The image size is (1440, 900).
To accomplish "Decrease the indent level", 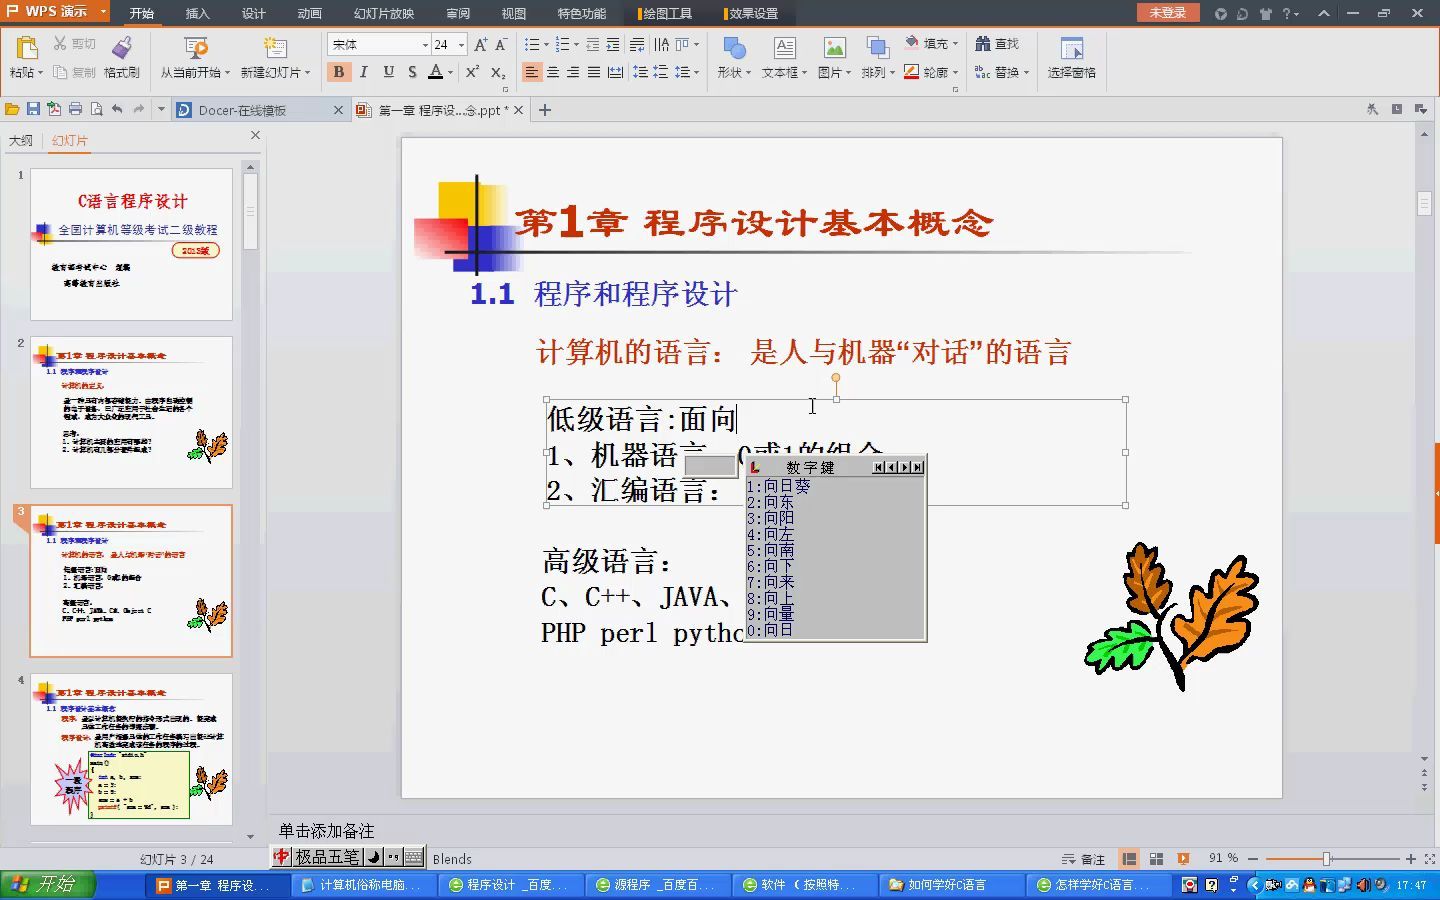I will point(593,45).
